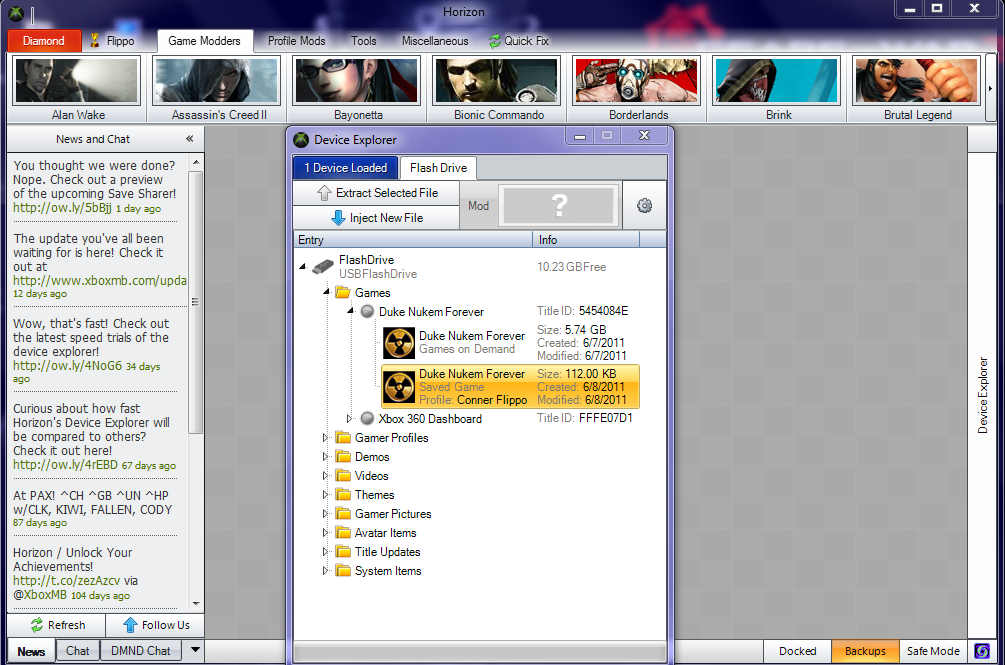
Task: Toggle Safe Mode option
Action: click(x=933, y=651)
